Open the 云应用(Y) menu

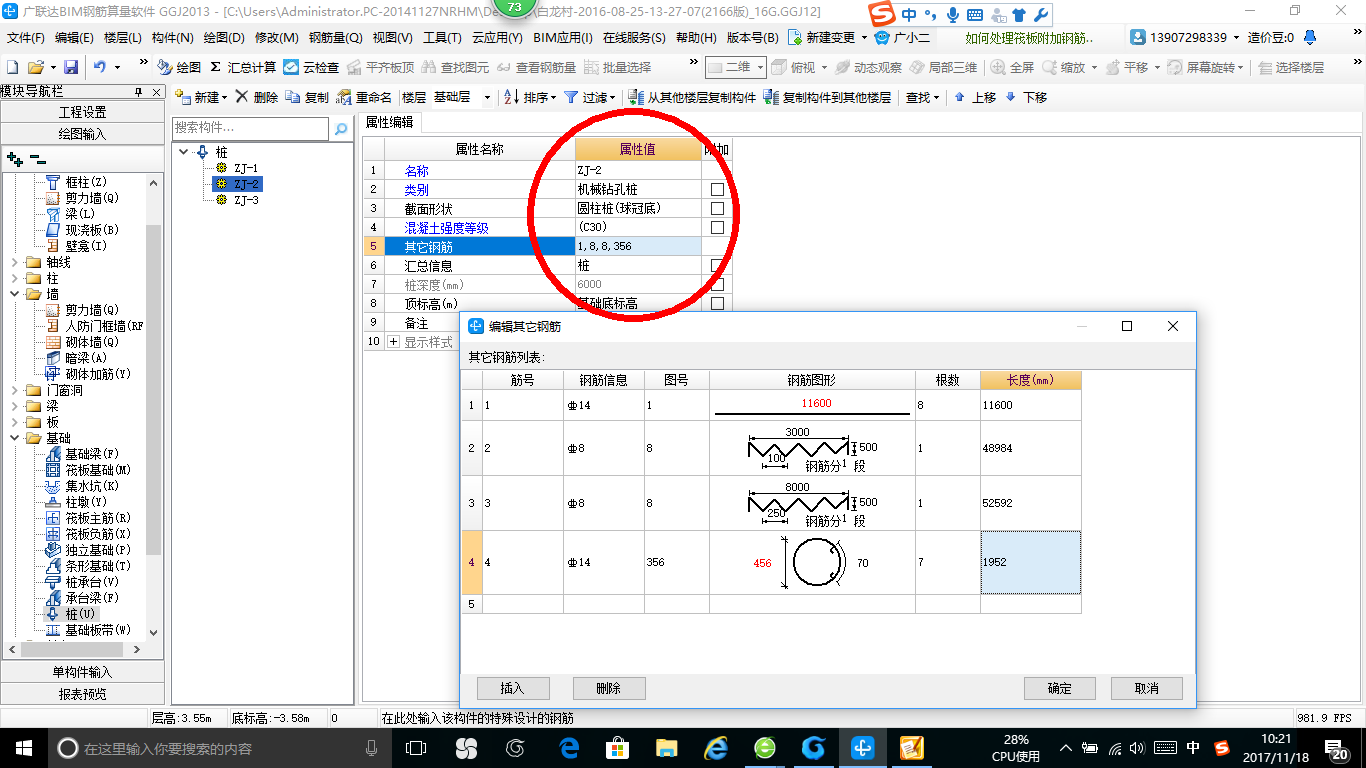pyautogui.click(x=497, y=37)
